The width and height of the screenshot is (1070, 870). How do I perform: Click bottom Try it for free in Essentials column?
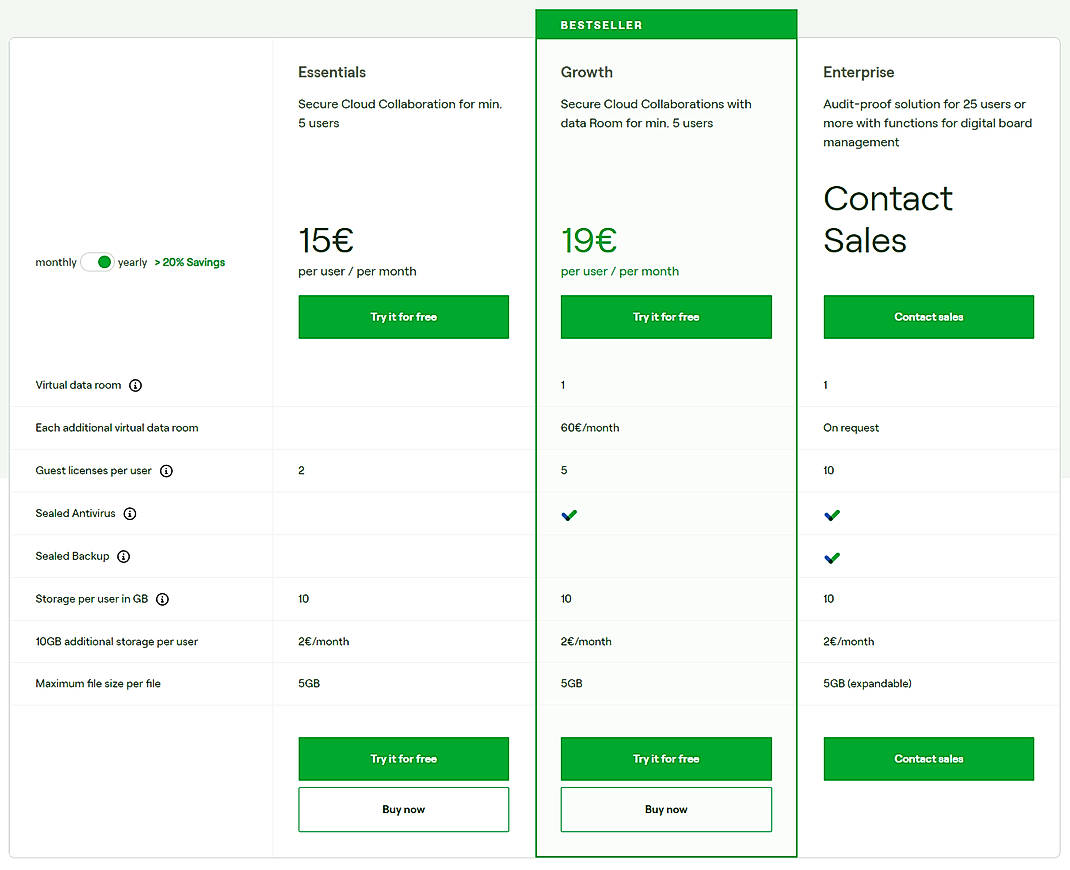click(403, 759)
